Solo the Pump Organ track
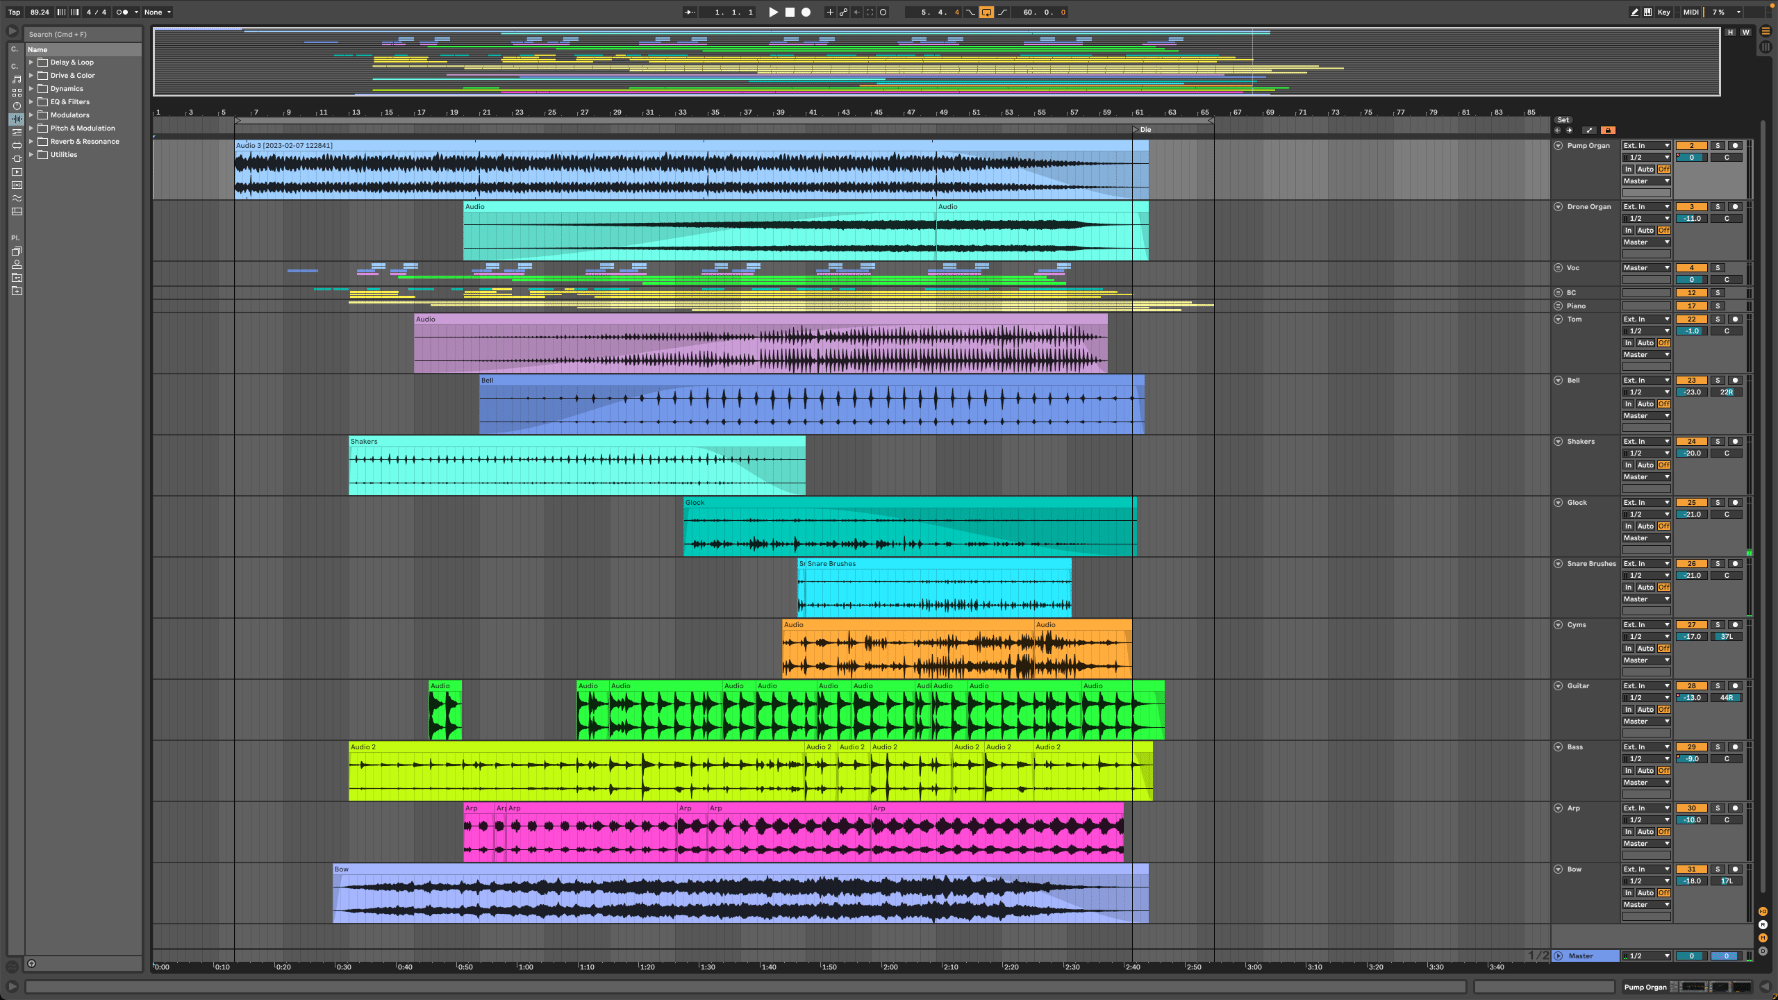The height and width of the screenshot is (1000, 1778). pos(1718,146)
